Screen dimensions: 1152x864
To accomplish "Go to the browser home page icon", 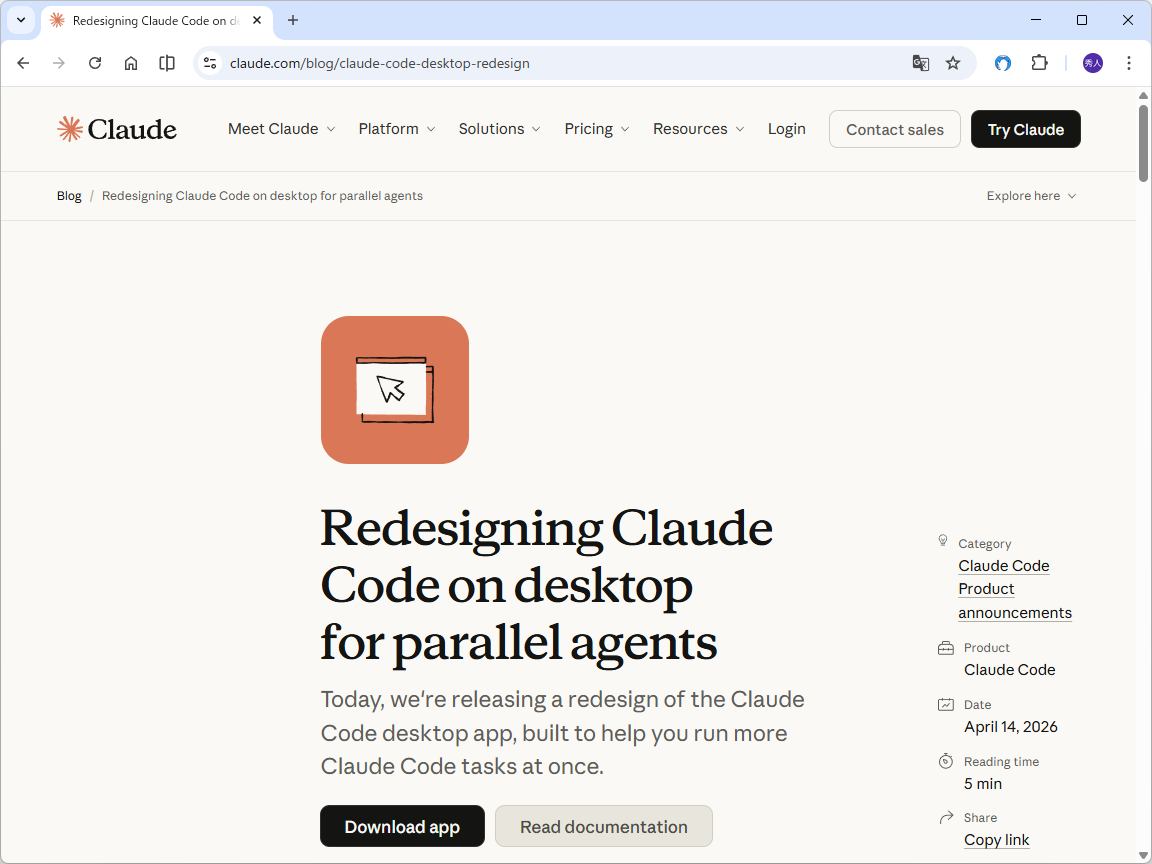I will [x=131, y=63].
